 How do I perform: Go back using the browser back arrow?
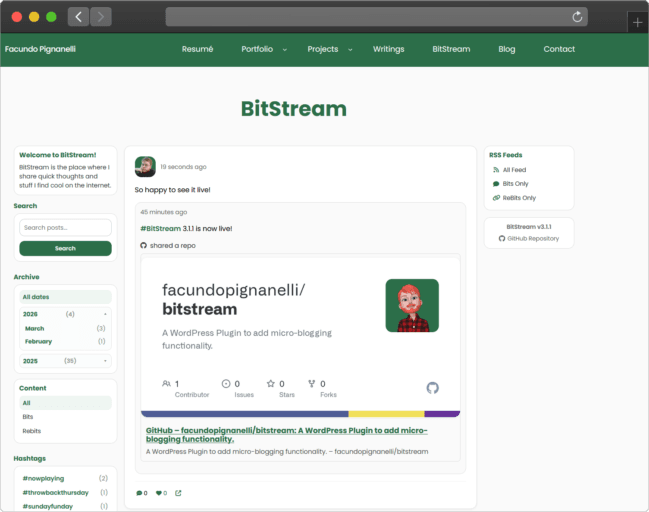78,17
